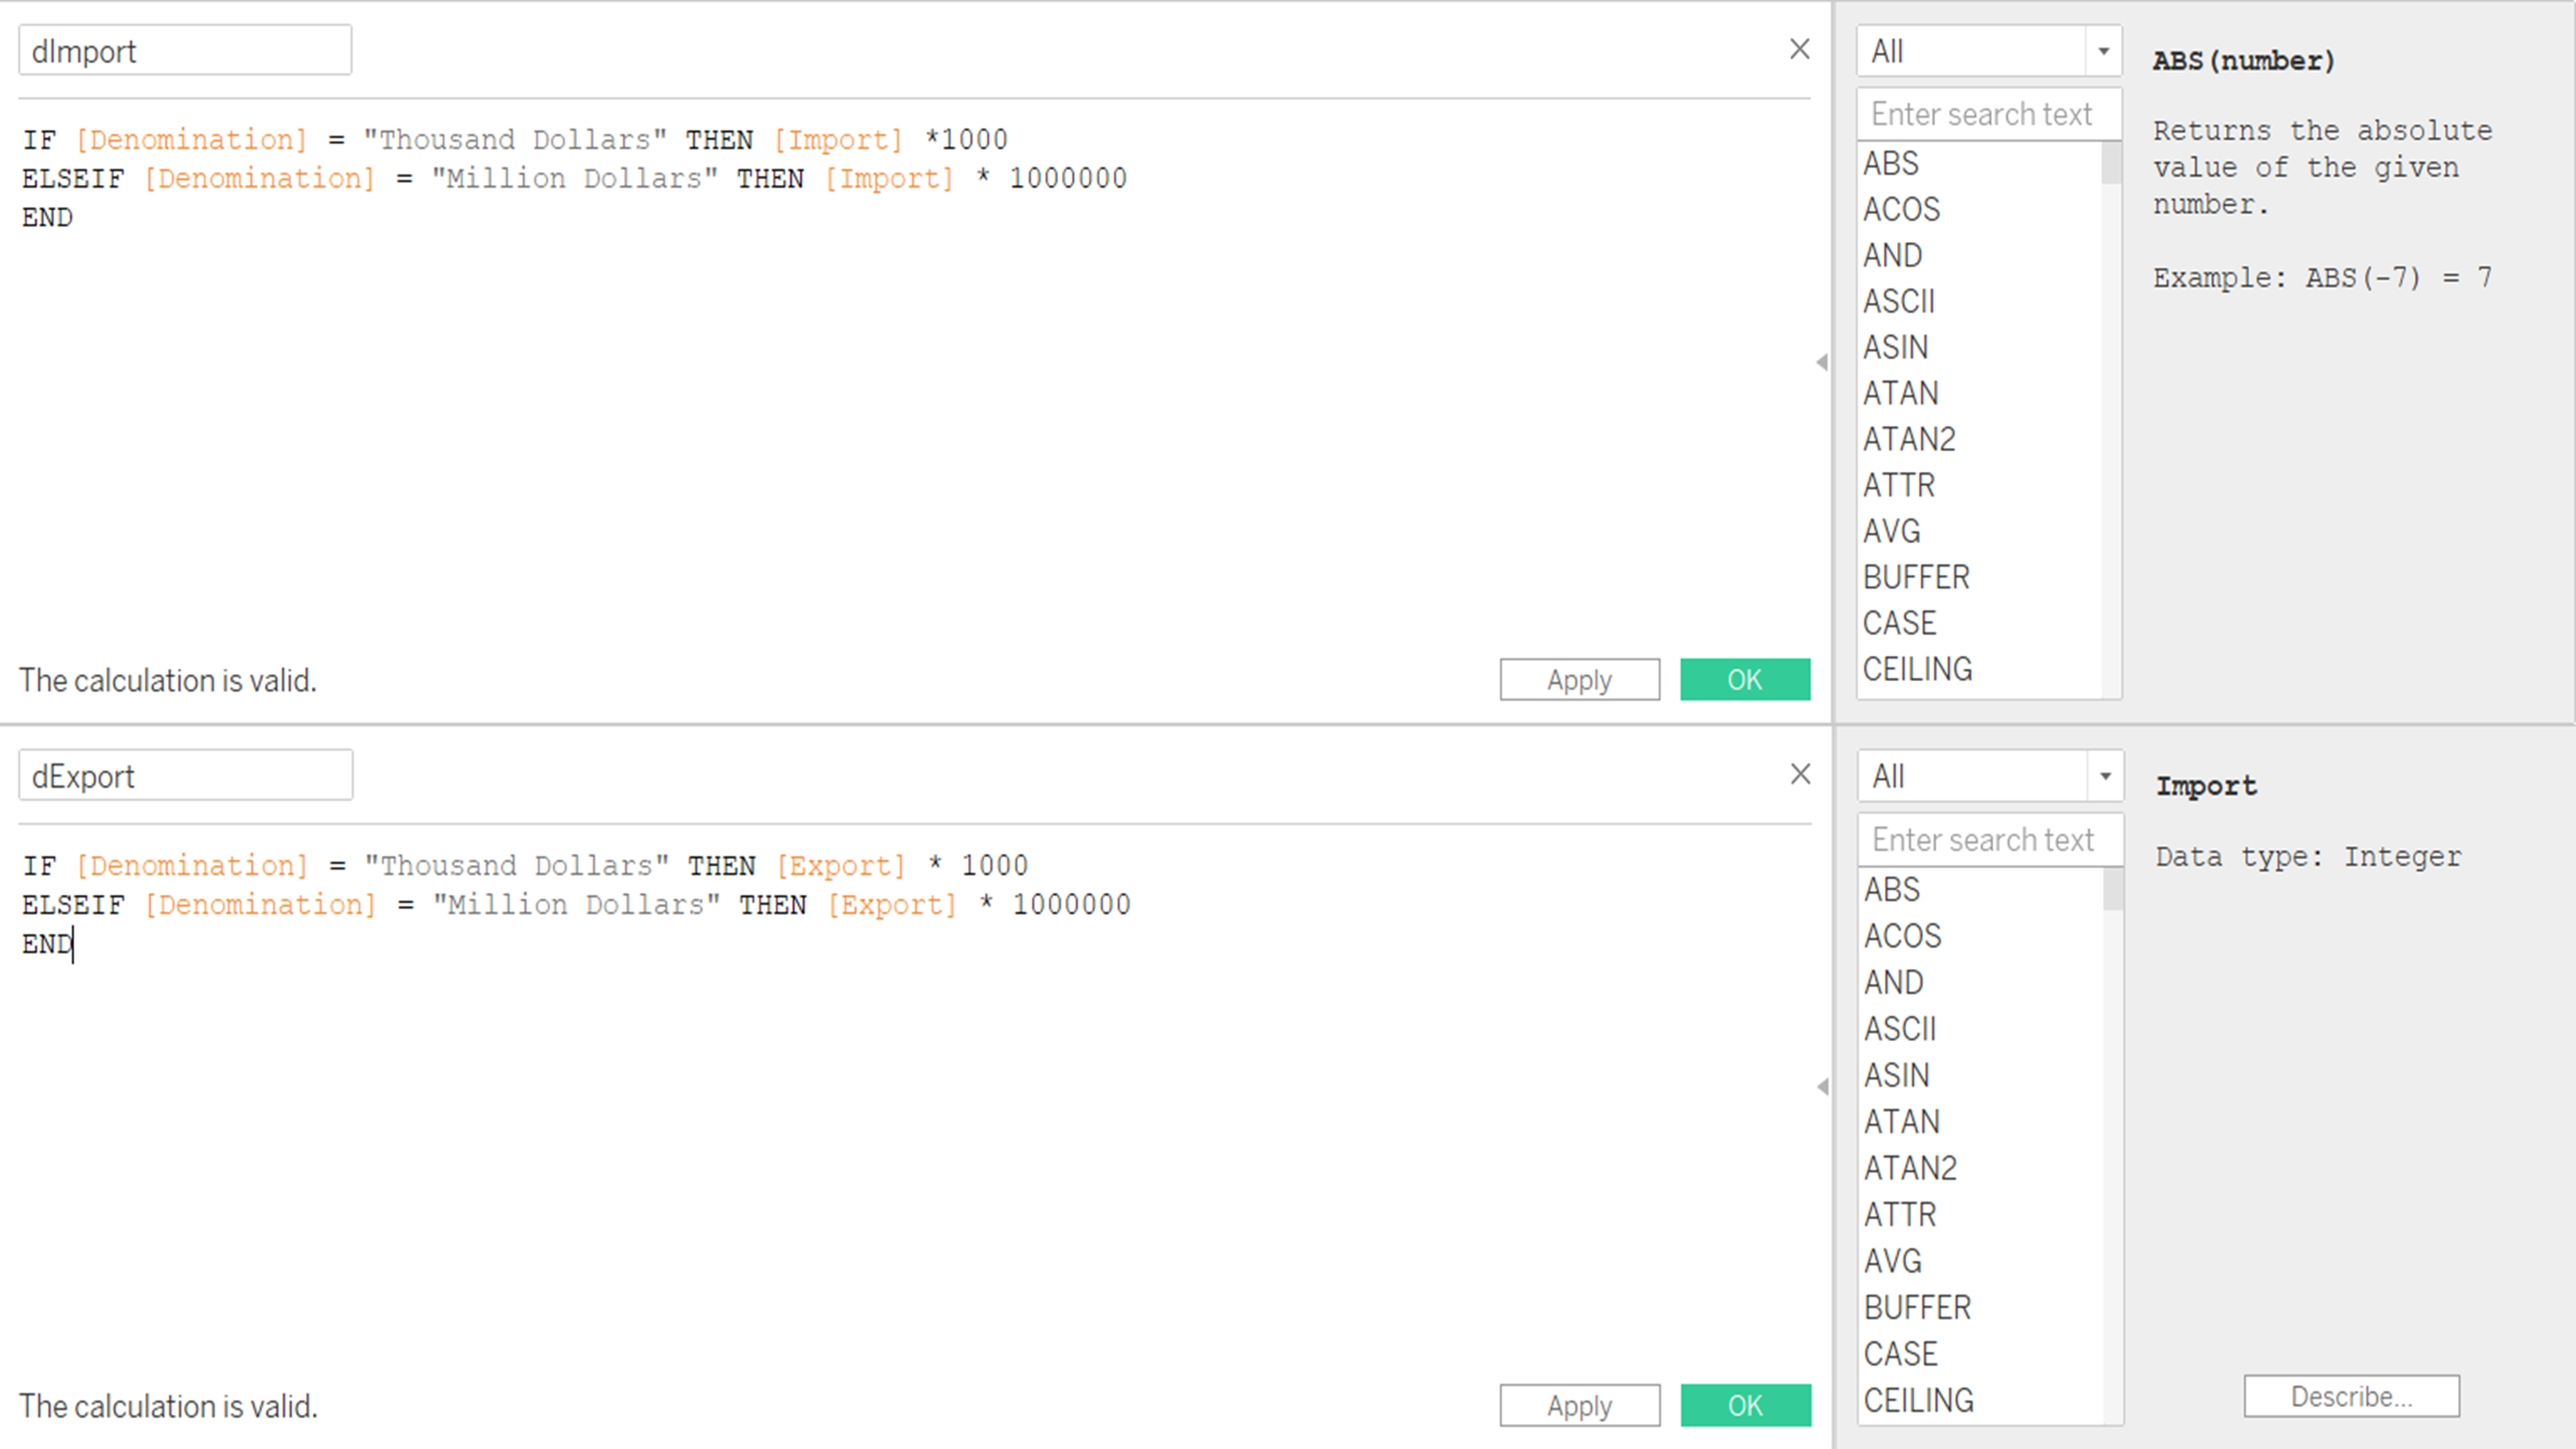Apply the dExport calculation changes

(1580, 1405)
